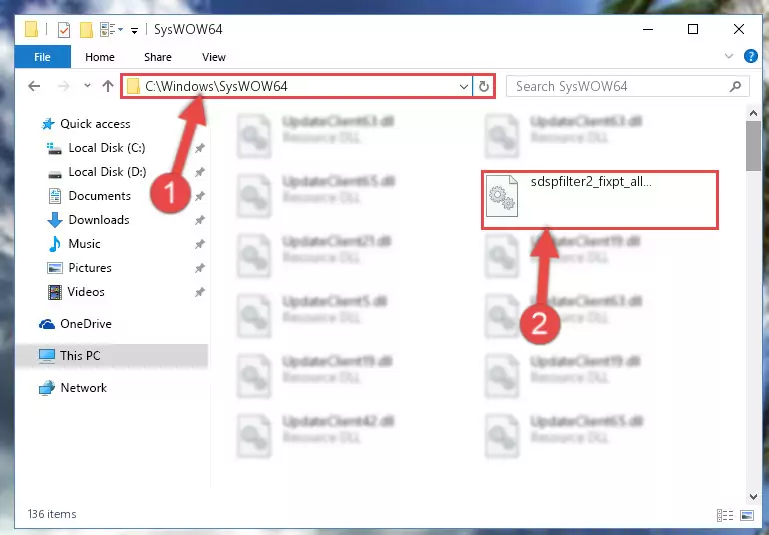
Task: Switch to Details view icon
Action: coord(724,515)
